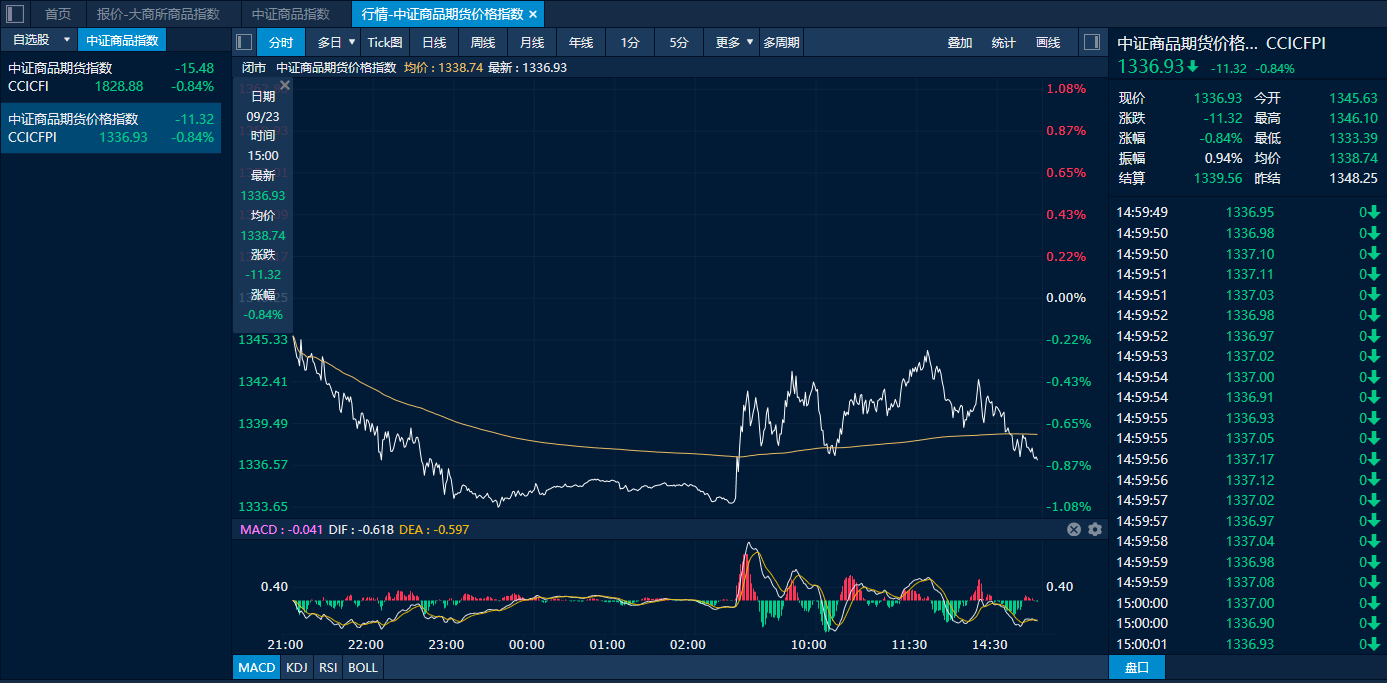1387x683 pixels.
Task: Open the 自选股 dropdown arrow
Action: click(67, 40)
